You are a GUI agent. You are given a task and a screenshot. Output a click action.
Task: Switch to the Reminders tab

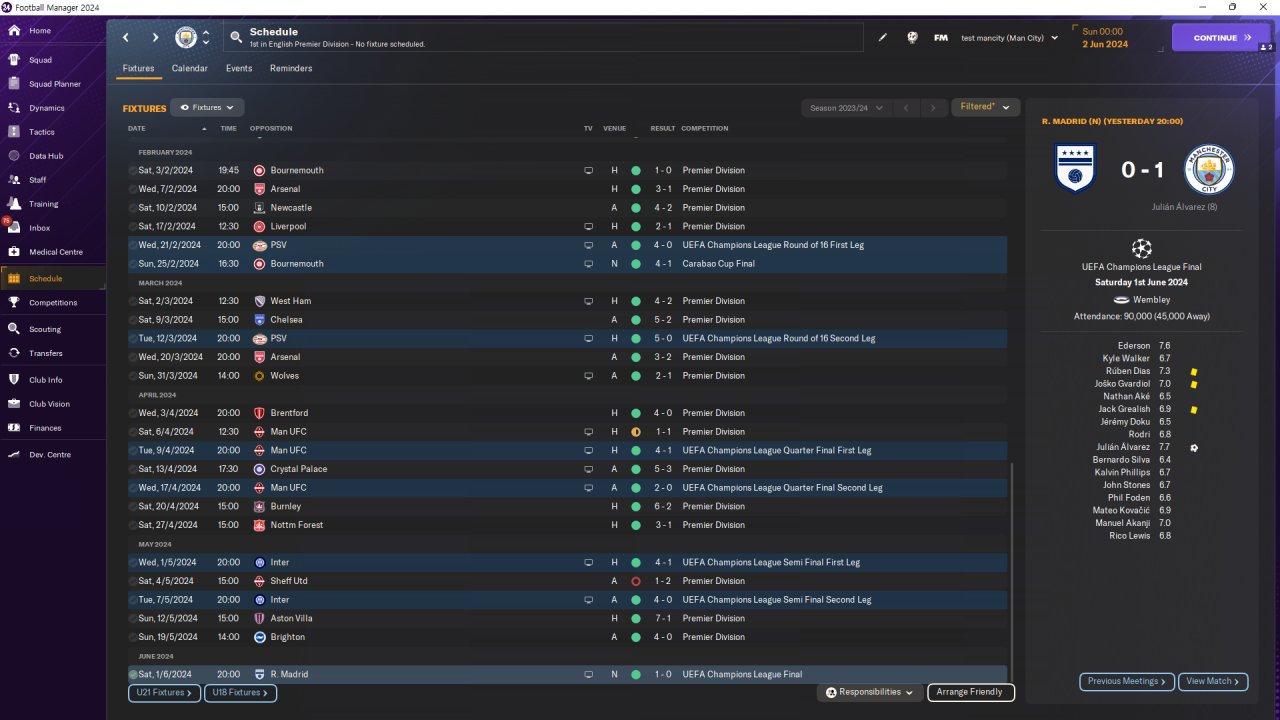(291, 69)
